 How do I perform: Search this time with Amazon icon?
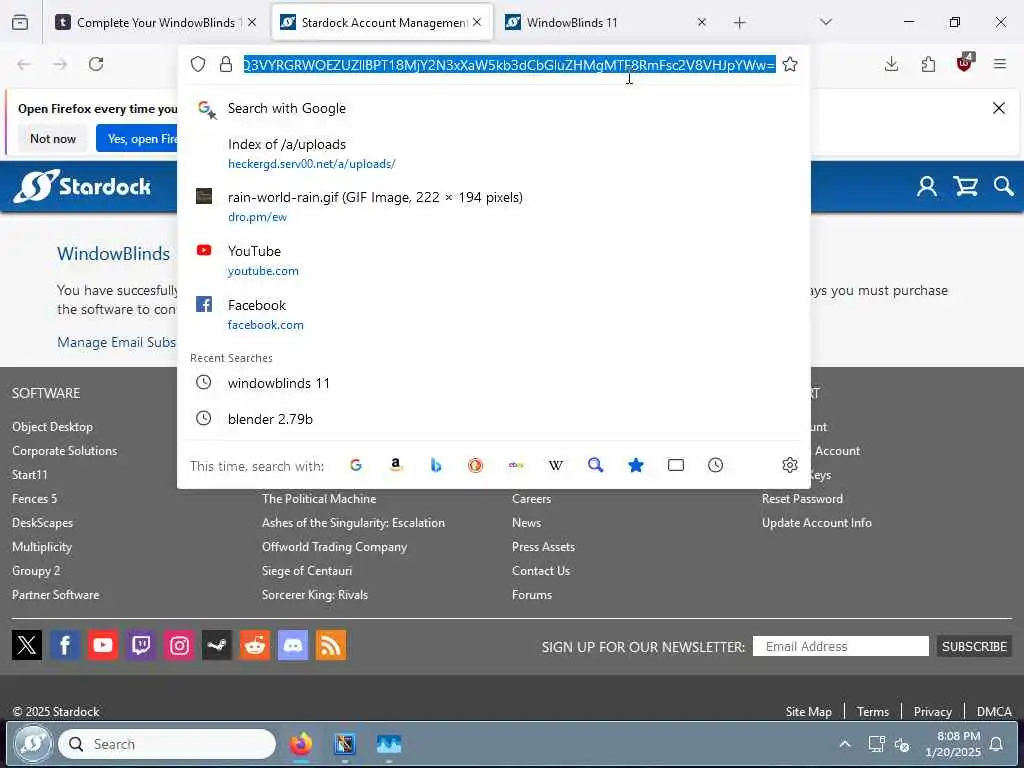[x=396, y=465]
